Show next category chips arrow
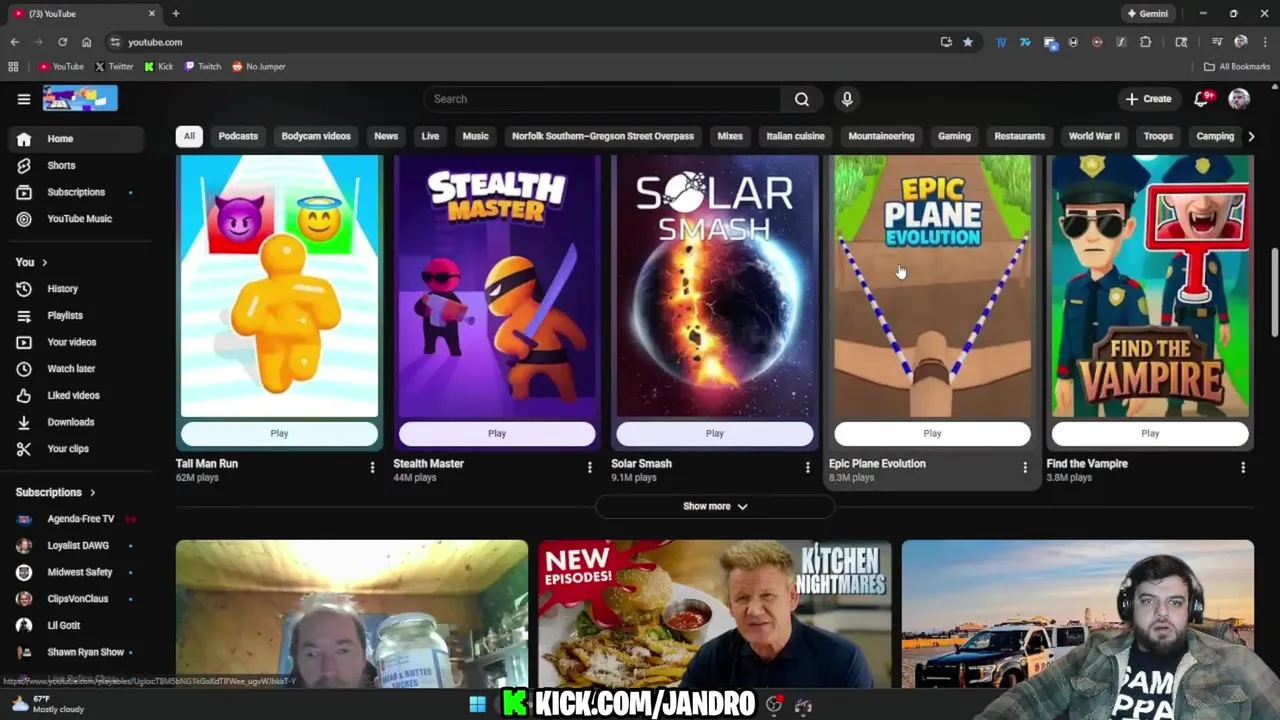This screenshot has width=1280, height=720. pyautogui.click(x=1250, y=136)
